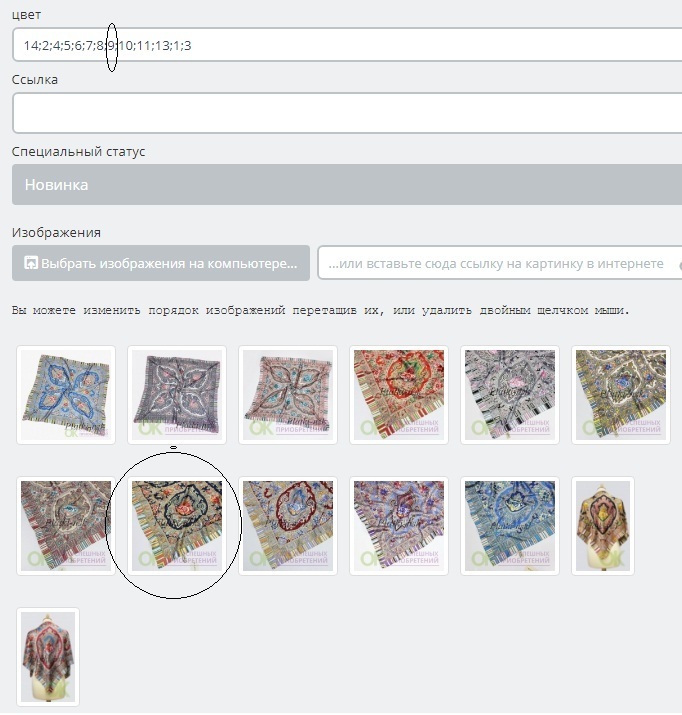Click the image URL paste input field

coord(500,263)
